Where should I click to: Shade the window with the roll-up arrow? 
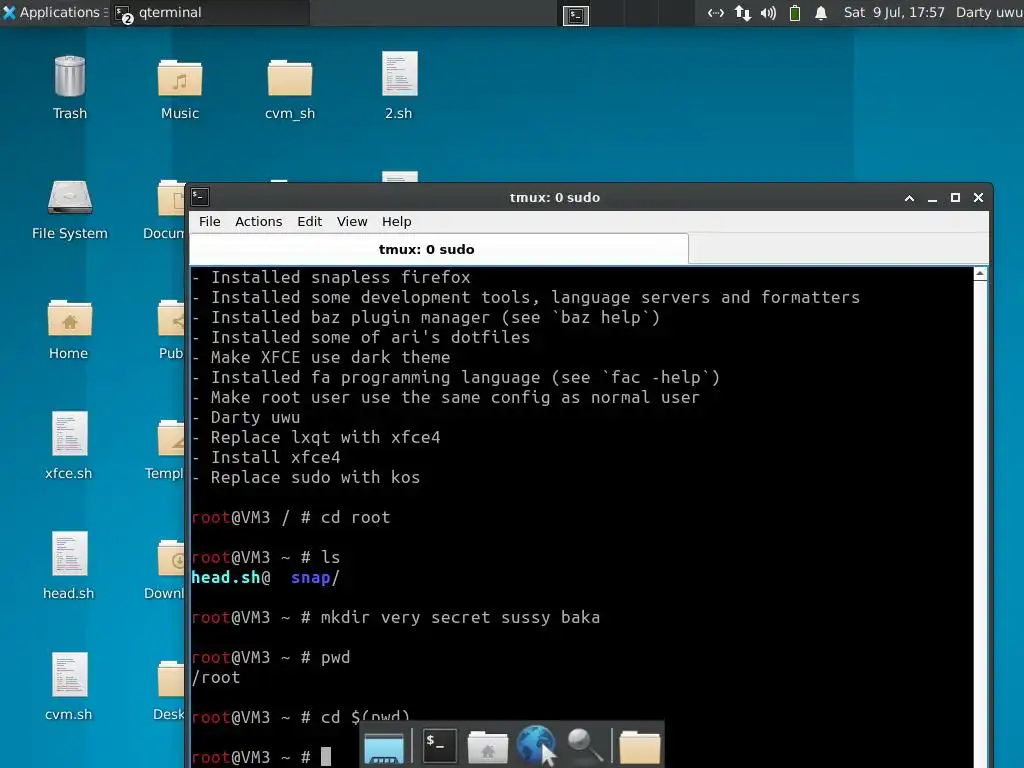[x=909, y=197]
